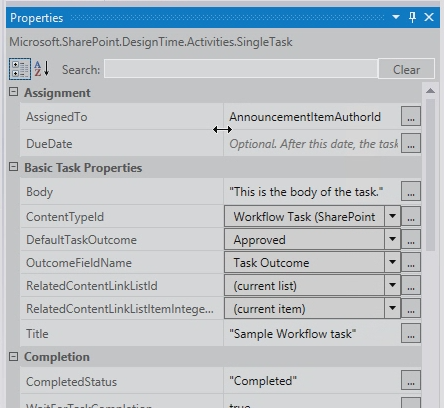Viewport: 444px width, 408px height.
Task: Open expression editor for DueDate
Action: coord(411,143)
